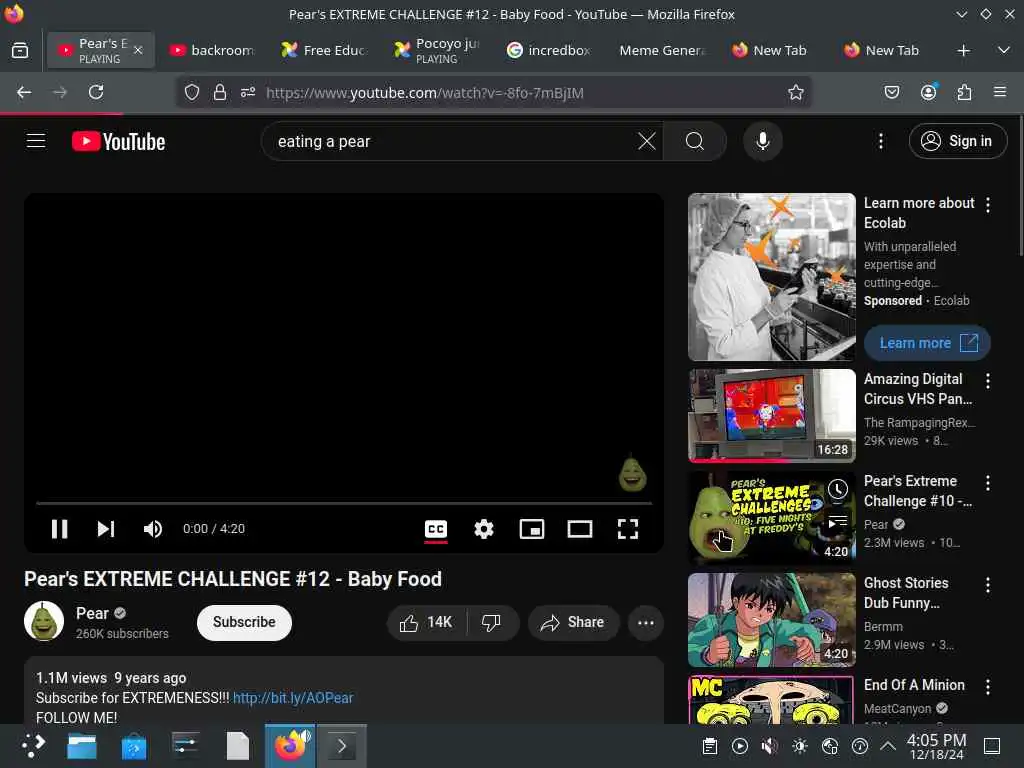The height and width of the screenshot is (768, 1024).
Task: Share this video
Action: click(x=573, y=622)
